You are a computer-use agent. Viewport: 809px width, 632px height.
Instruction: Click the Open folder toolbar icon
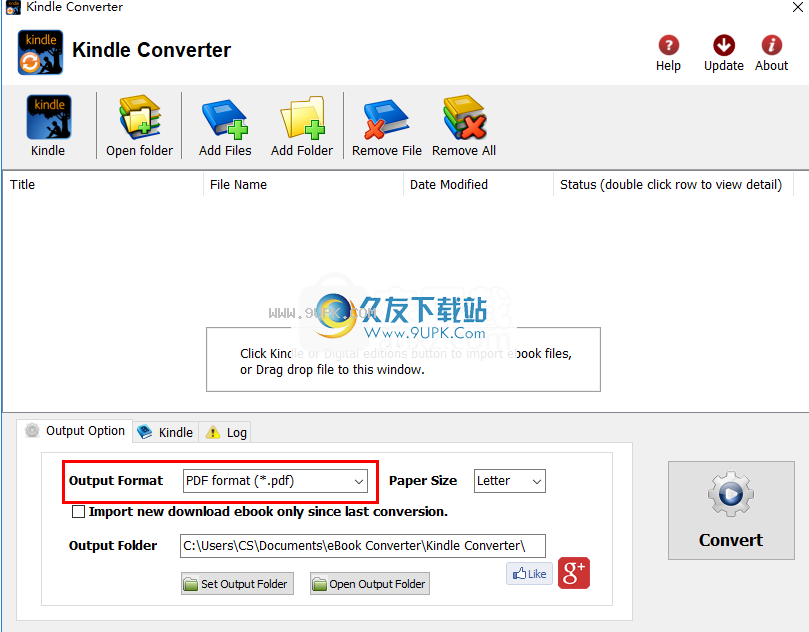point(139,125)
